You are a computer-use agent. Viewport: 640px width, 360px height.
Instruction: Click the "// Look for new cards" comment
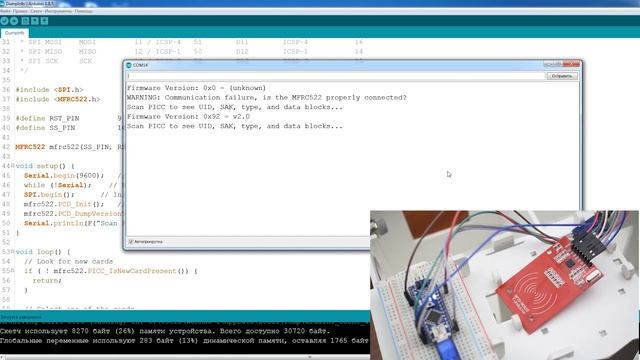68,261
